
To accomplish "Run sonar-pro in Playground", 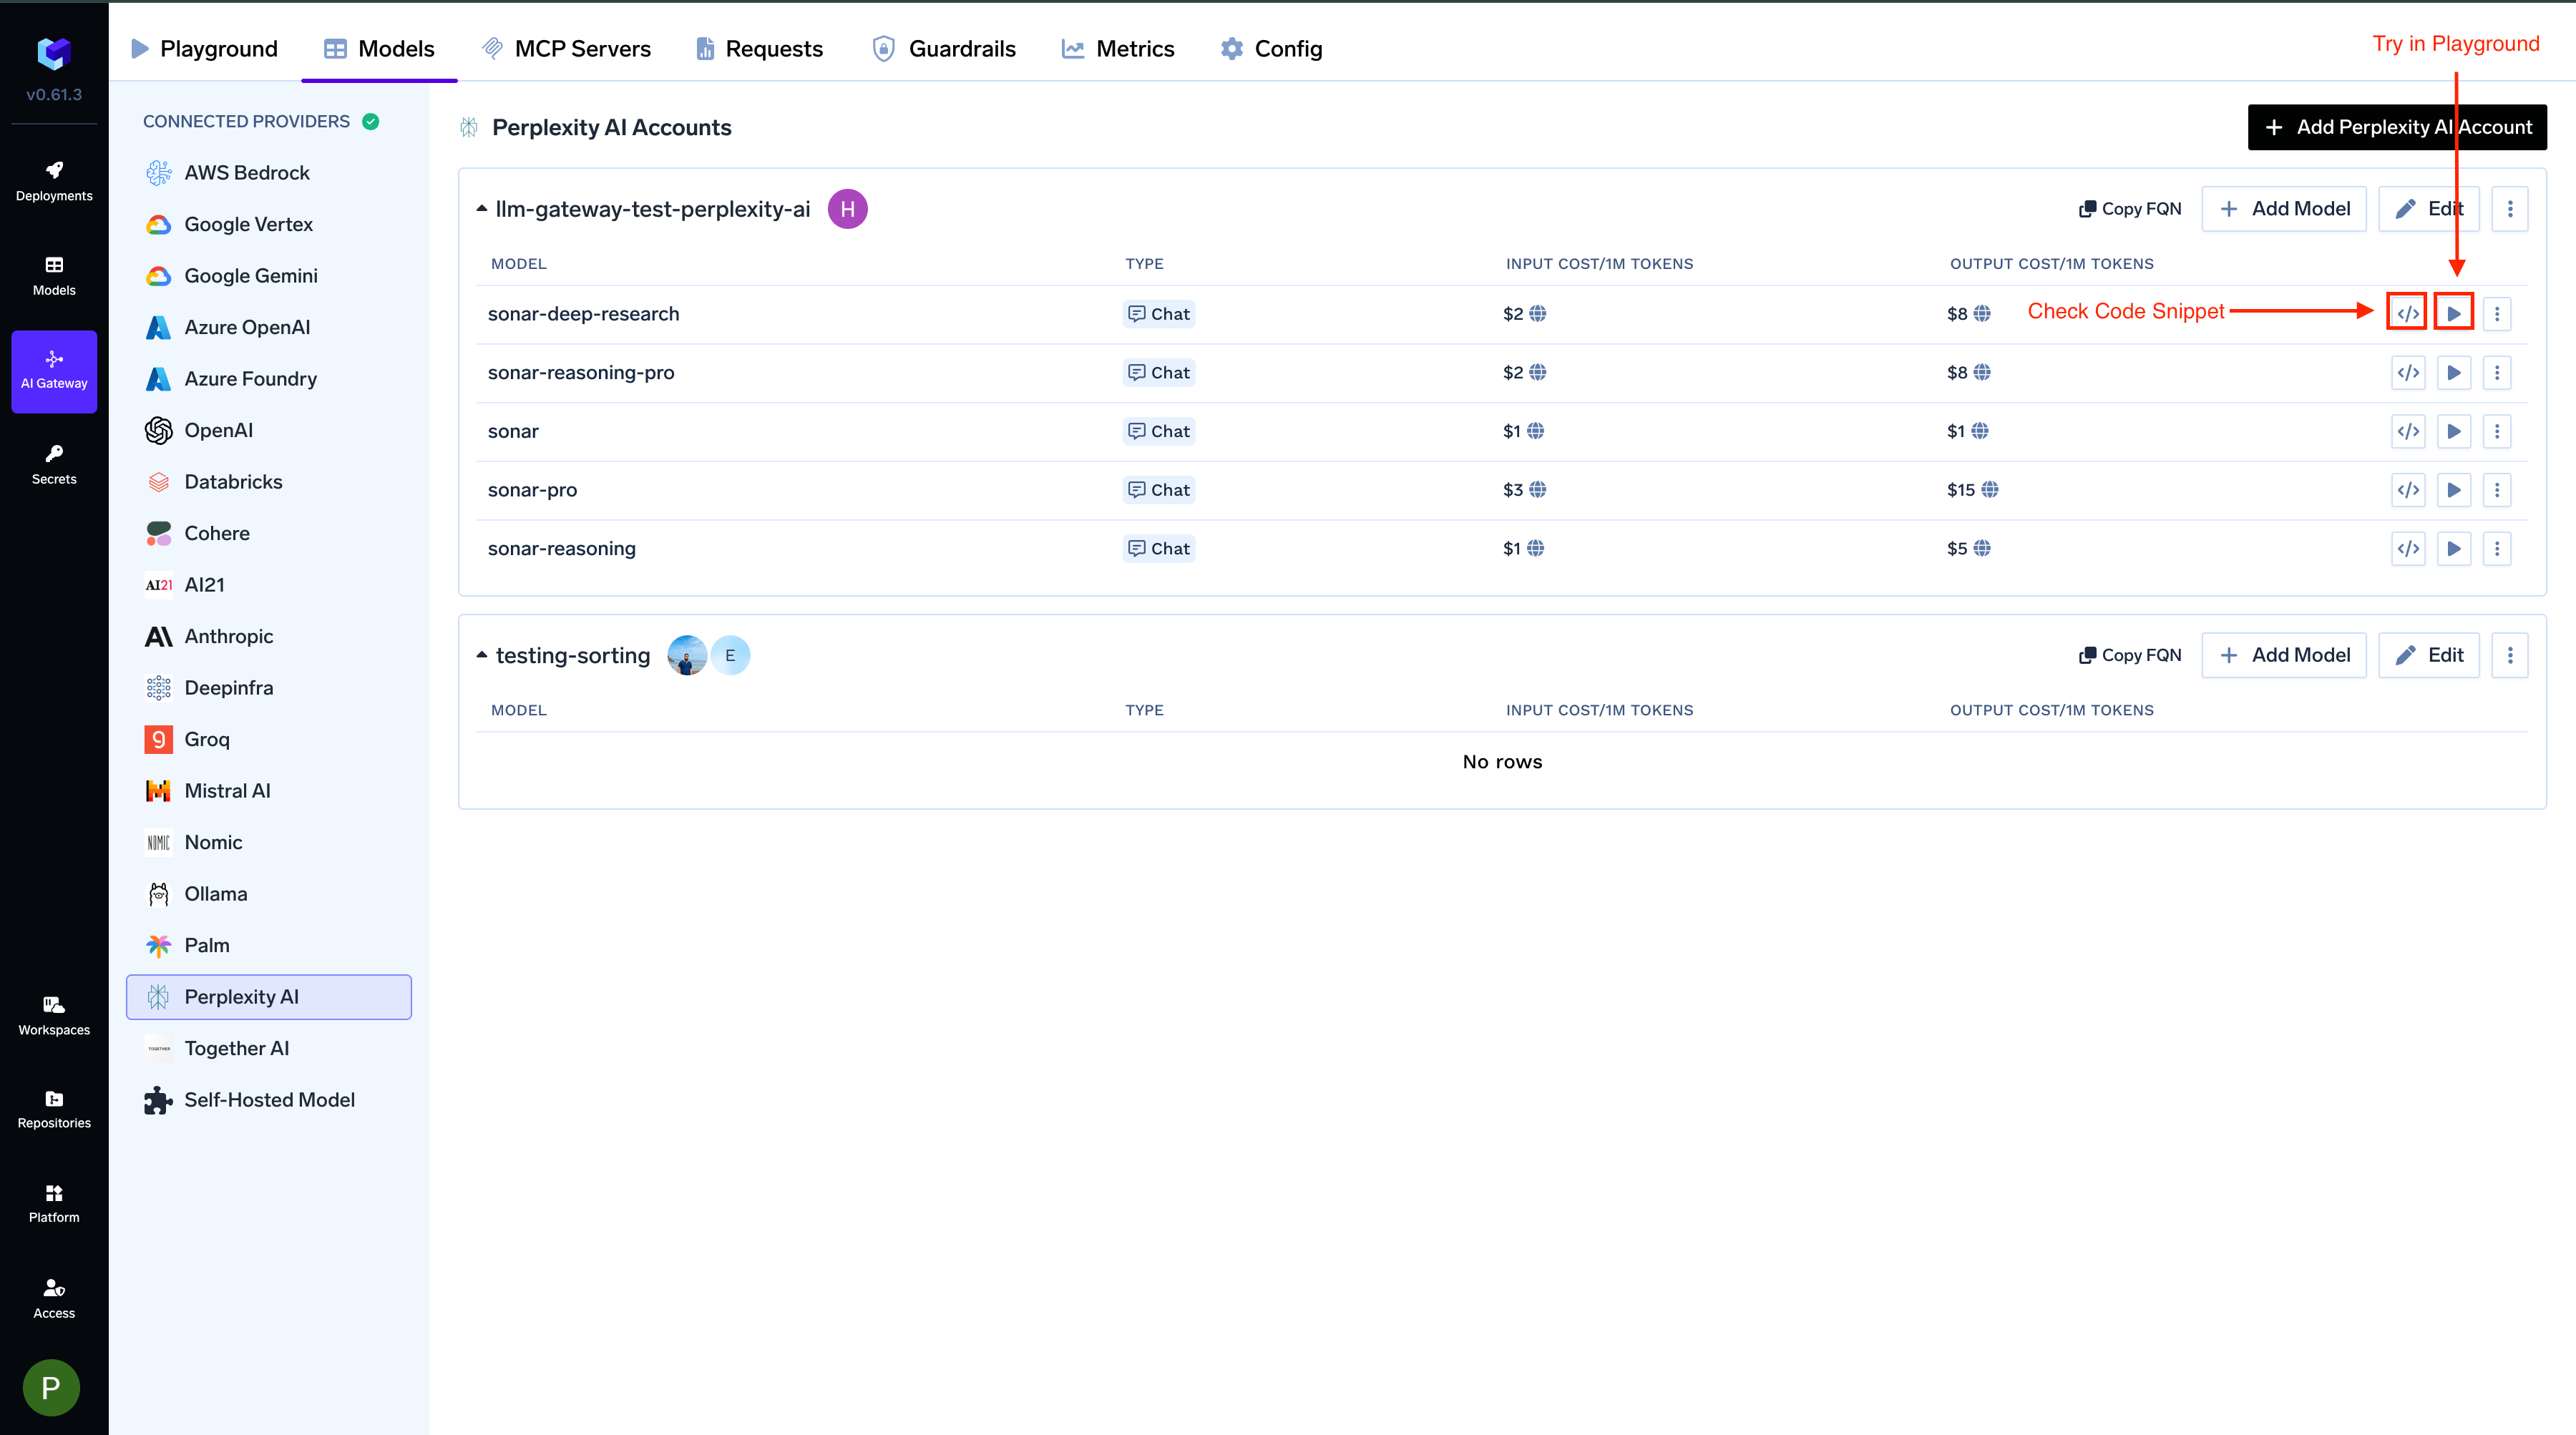I will tap(2454, 490).
